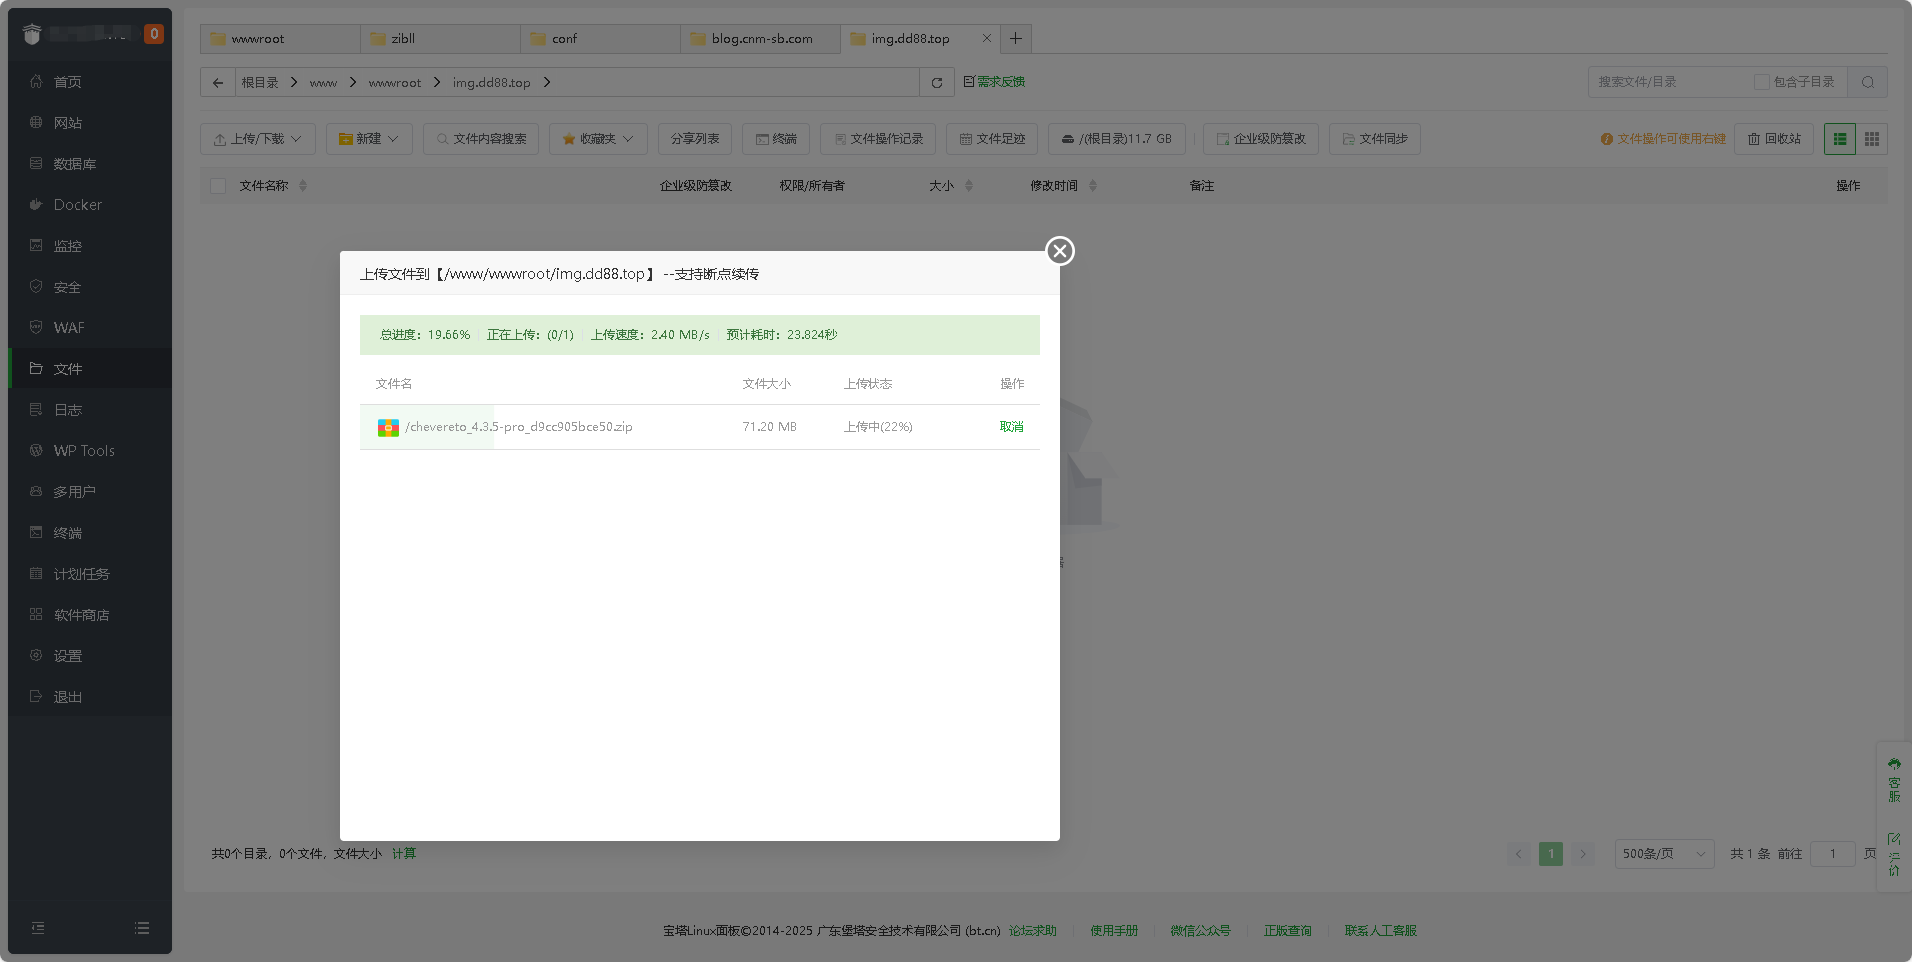This screenshot has height=962, width=1912.
Task: Check the select-all files checkbox
Action: point(218,186)
